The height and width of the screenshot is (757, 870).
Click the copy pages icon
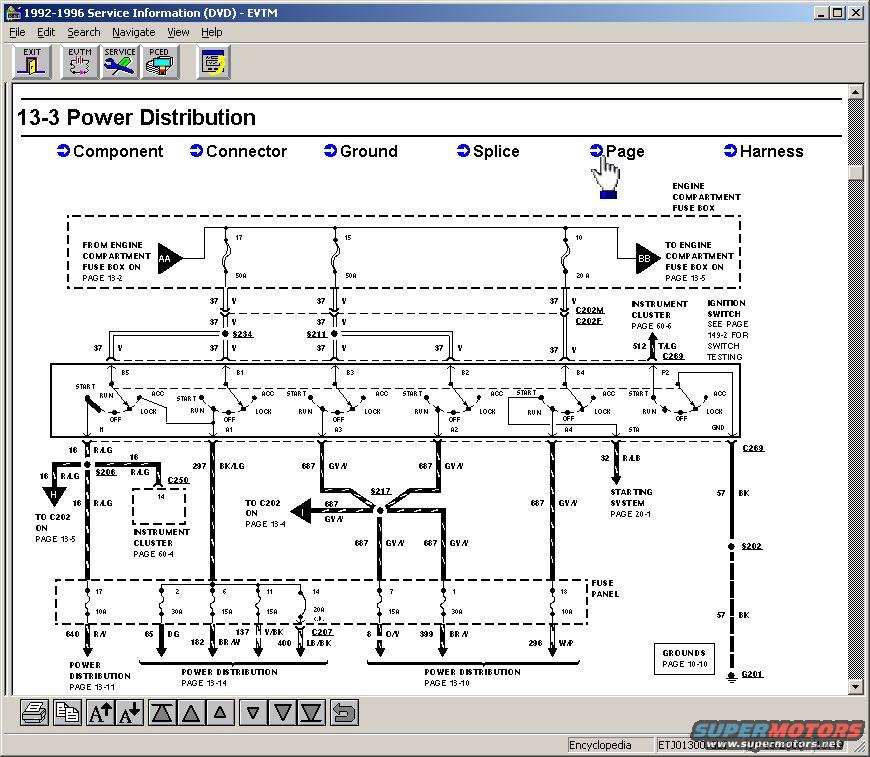click(x=67, y=712)
